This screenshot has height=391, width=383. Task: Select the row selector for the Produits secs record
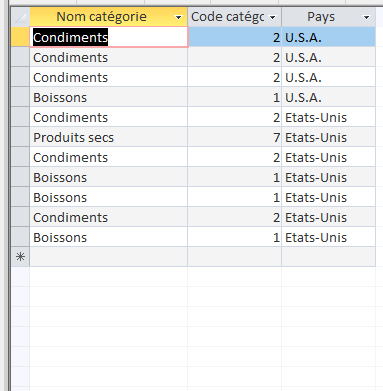coord(20,137)
